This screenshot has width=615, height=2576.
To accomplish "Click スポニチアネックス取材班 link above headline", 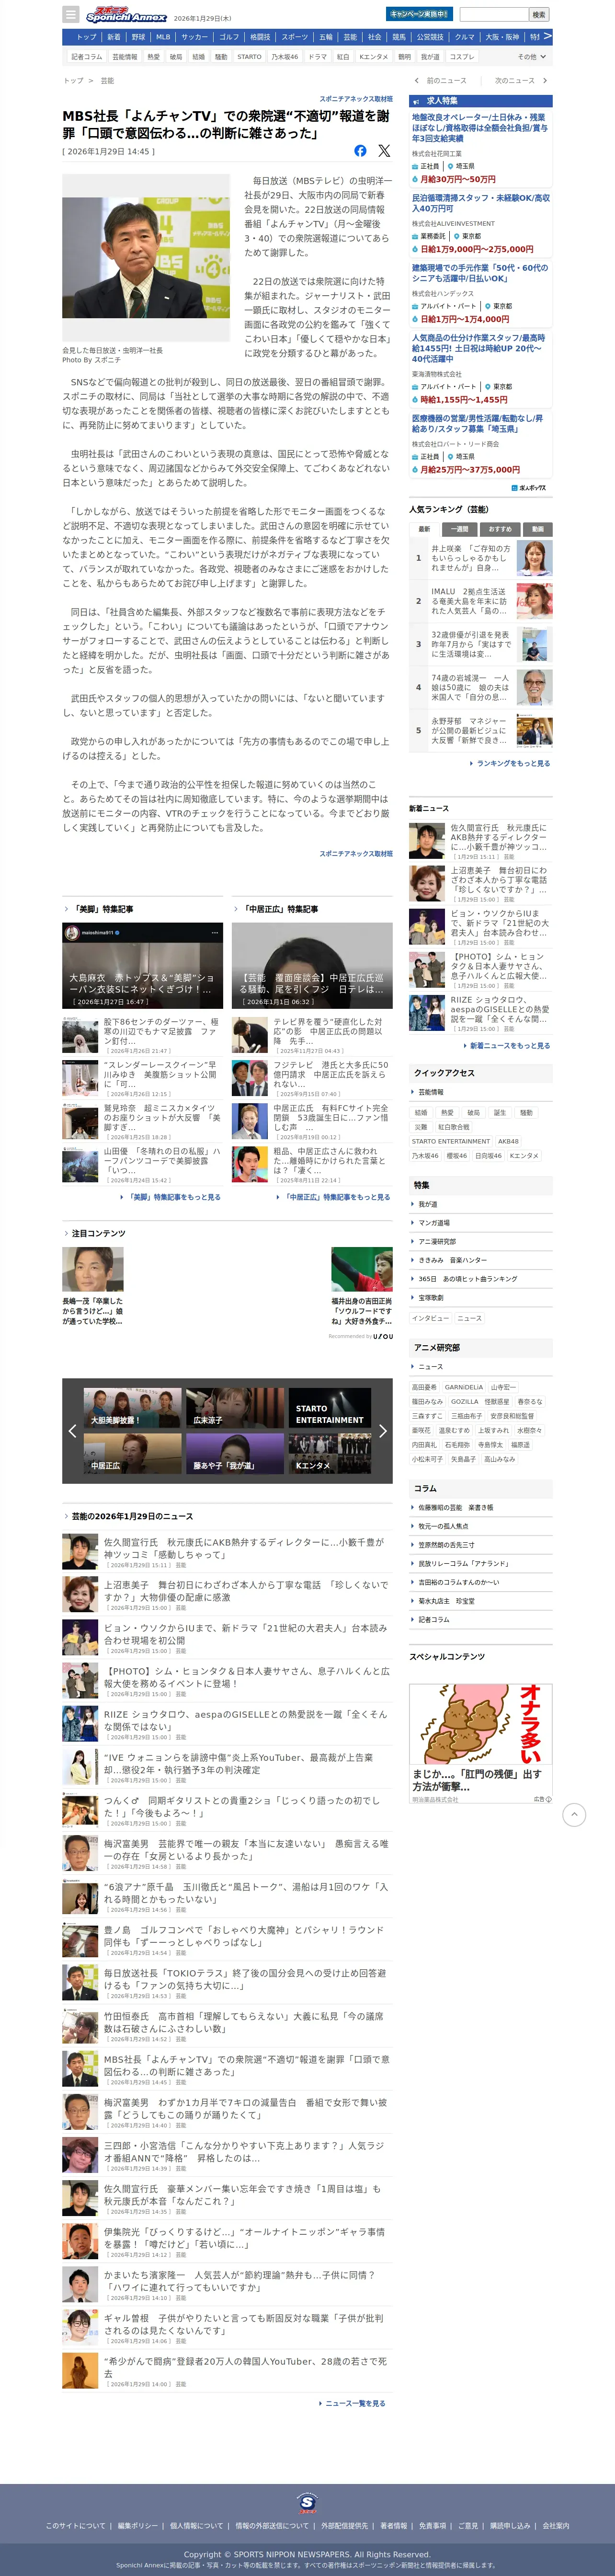I will point(356,99).
